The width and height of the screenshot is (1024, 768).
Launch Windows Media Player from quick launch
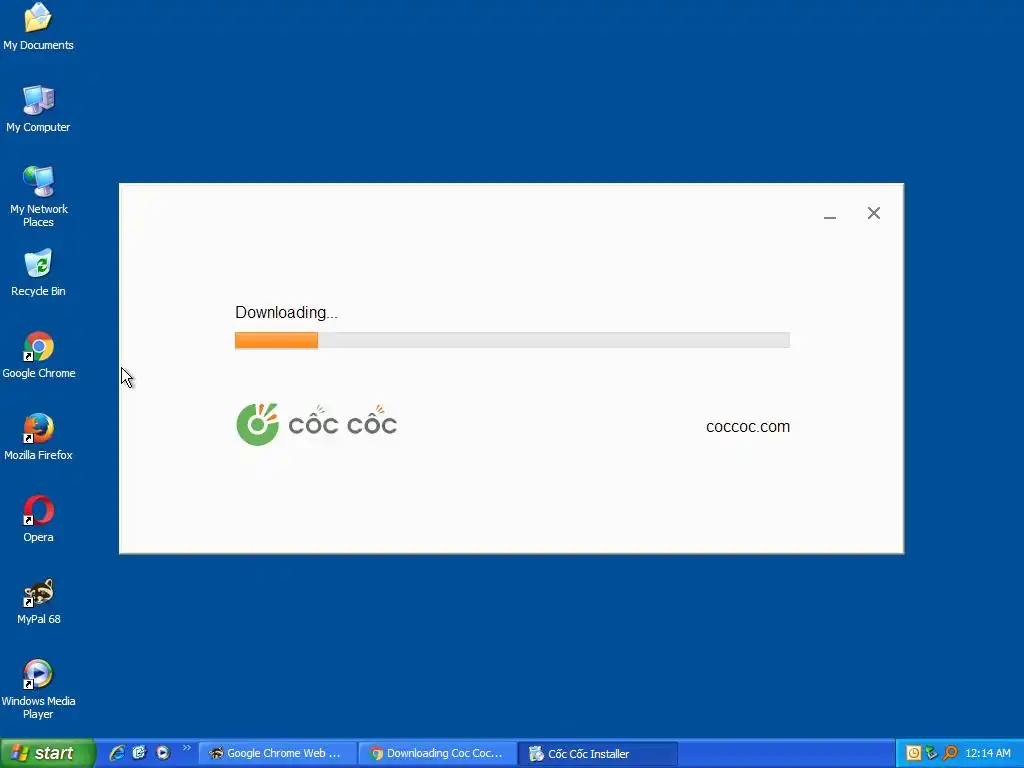(x=163, y=753)
